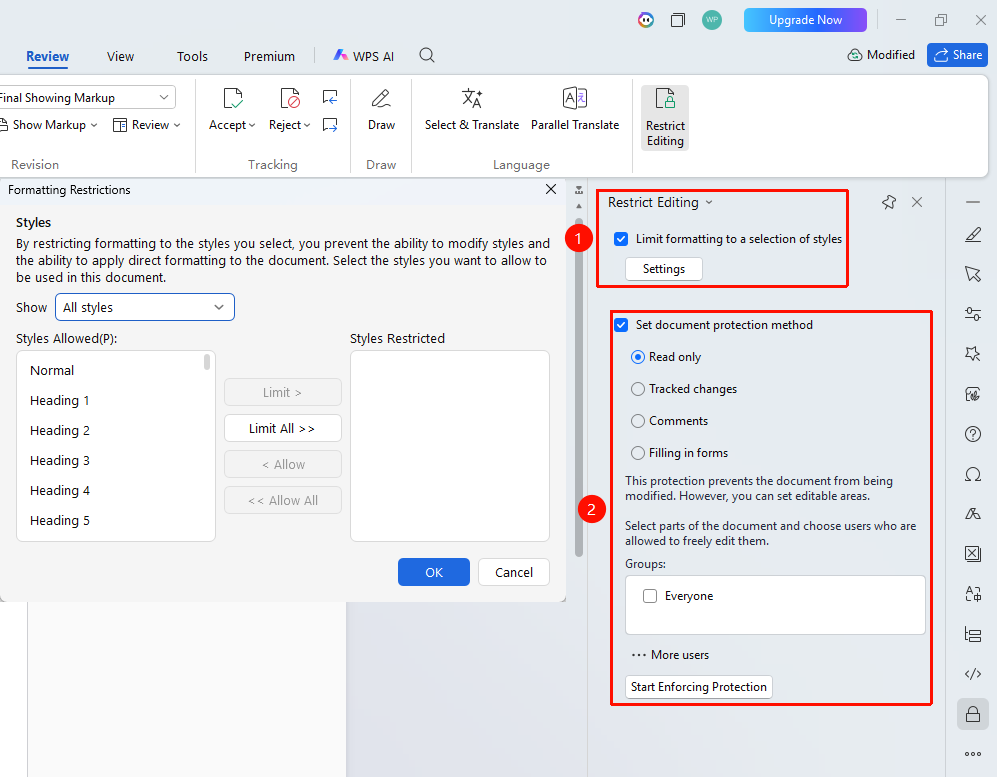Open the omega symbol sidebar icon
997x777 pixels.
point(973,474)
